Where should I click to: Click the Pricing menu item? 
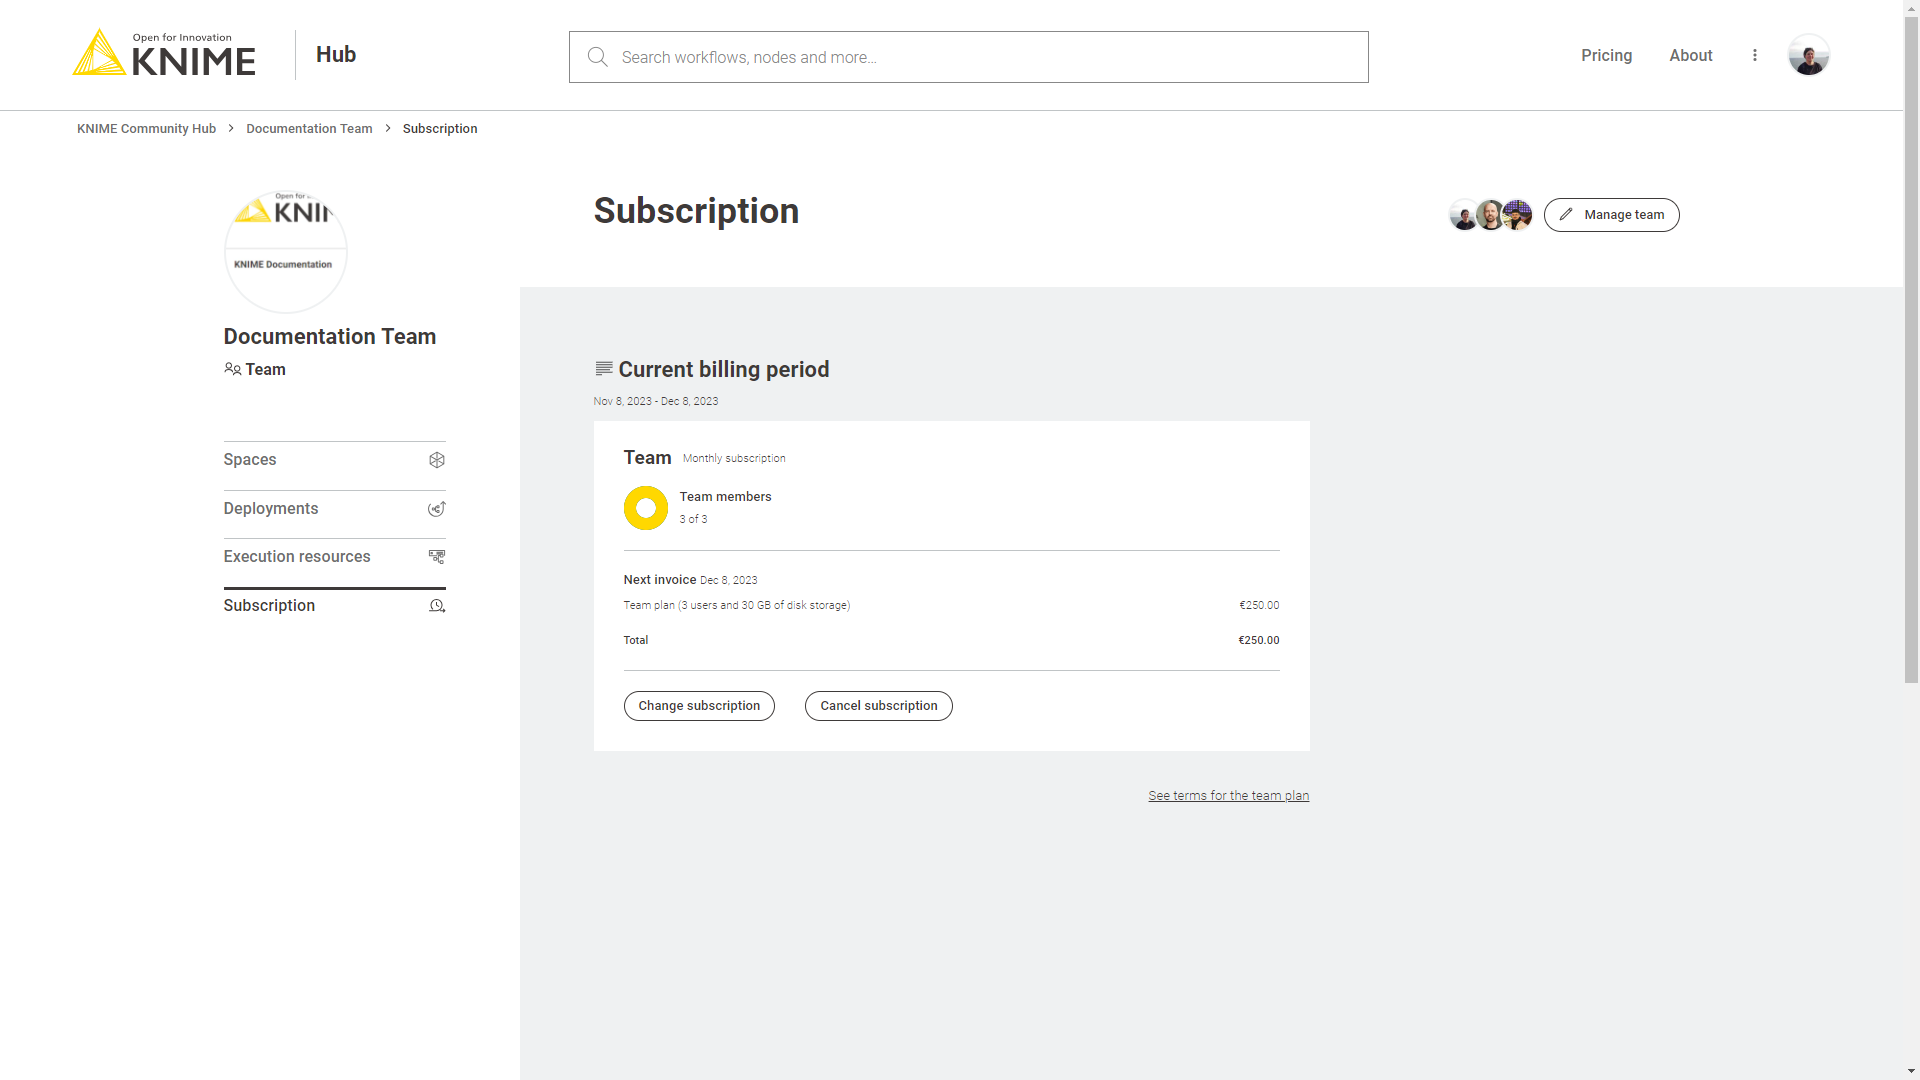[x=1606, y=55]
